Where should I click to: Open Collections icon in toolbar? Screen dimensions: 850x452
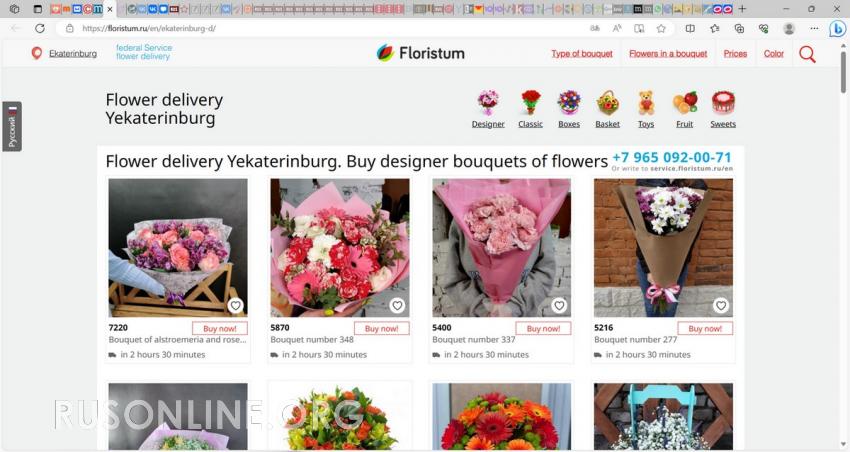(739, 28)
